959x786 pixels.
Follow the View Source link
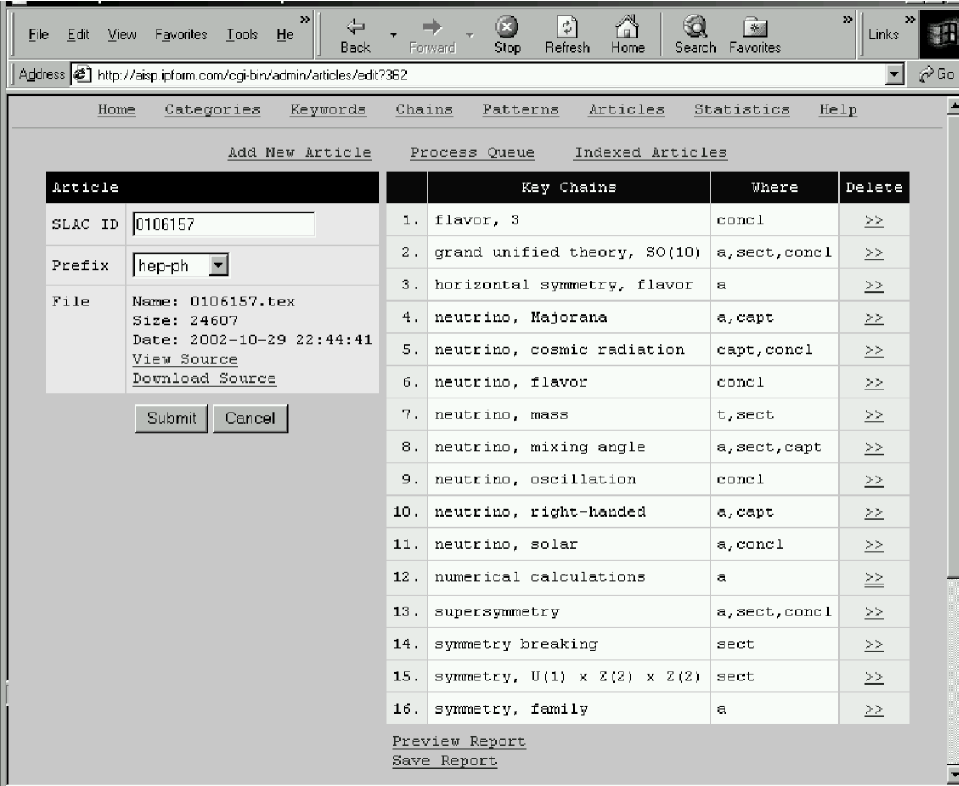[185, 359]
